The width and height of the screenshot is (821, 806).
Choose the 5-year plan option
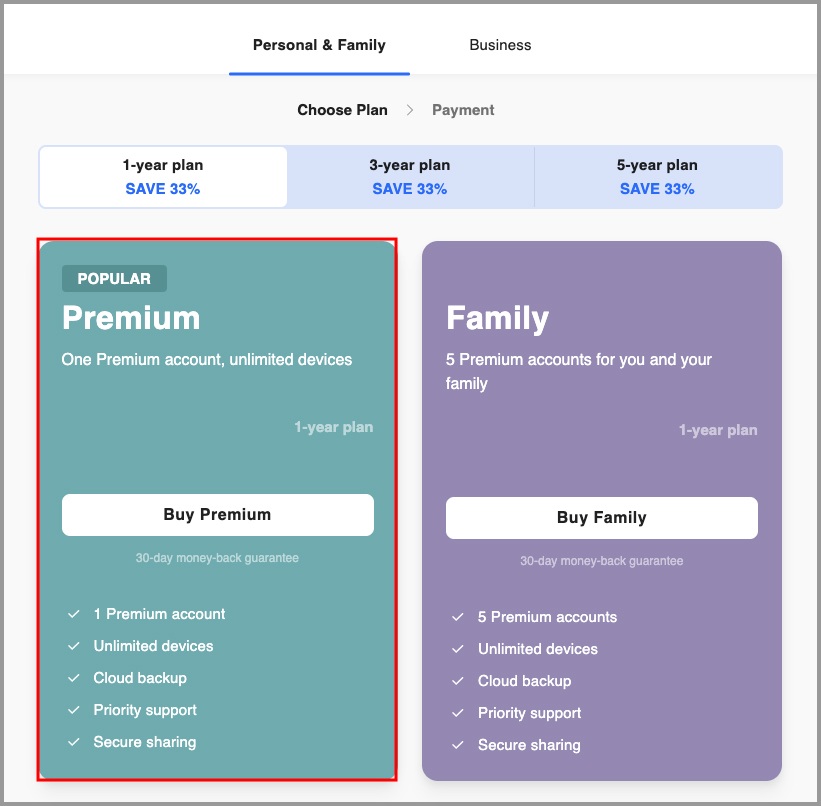pyautogui.click(x=657, y=177)
